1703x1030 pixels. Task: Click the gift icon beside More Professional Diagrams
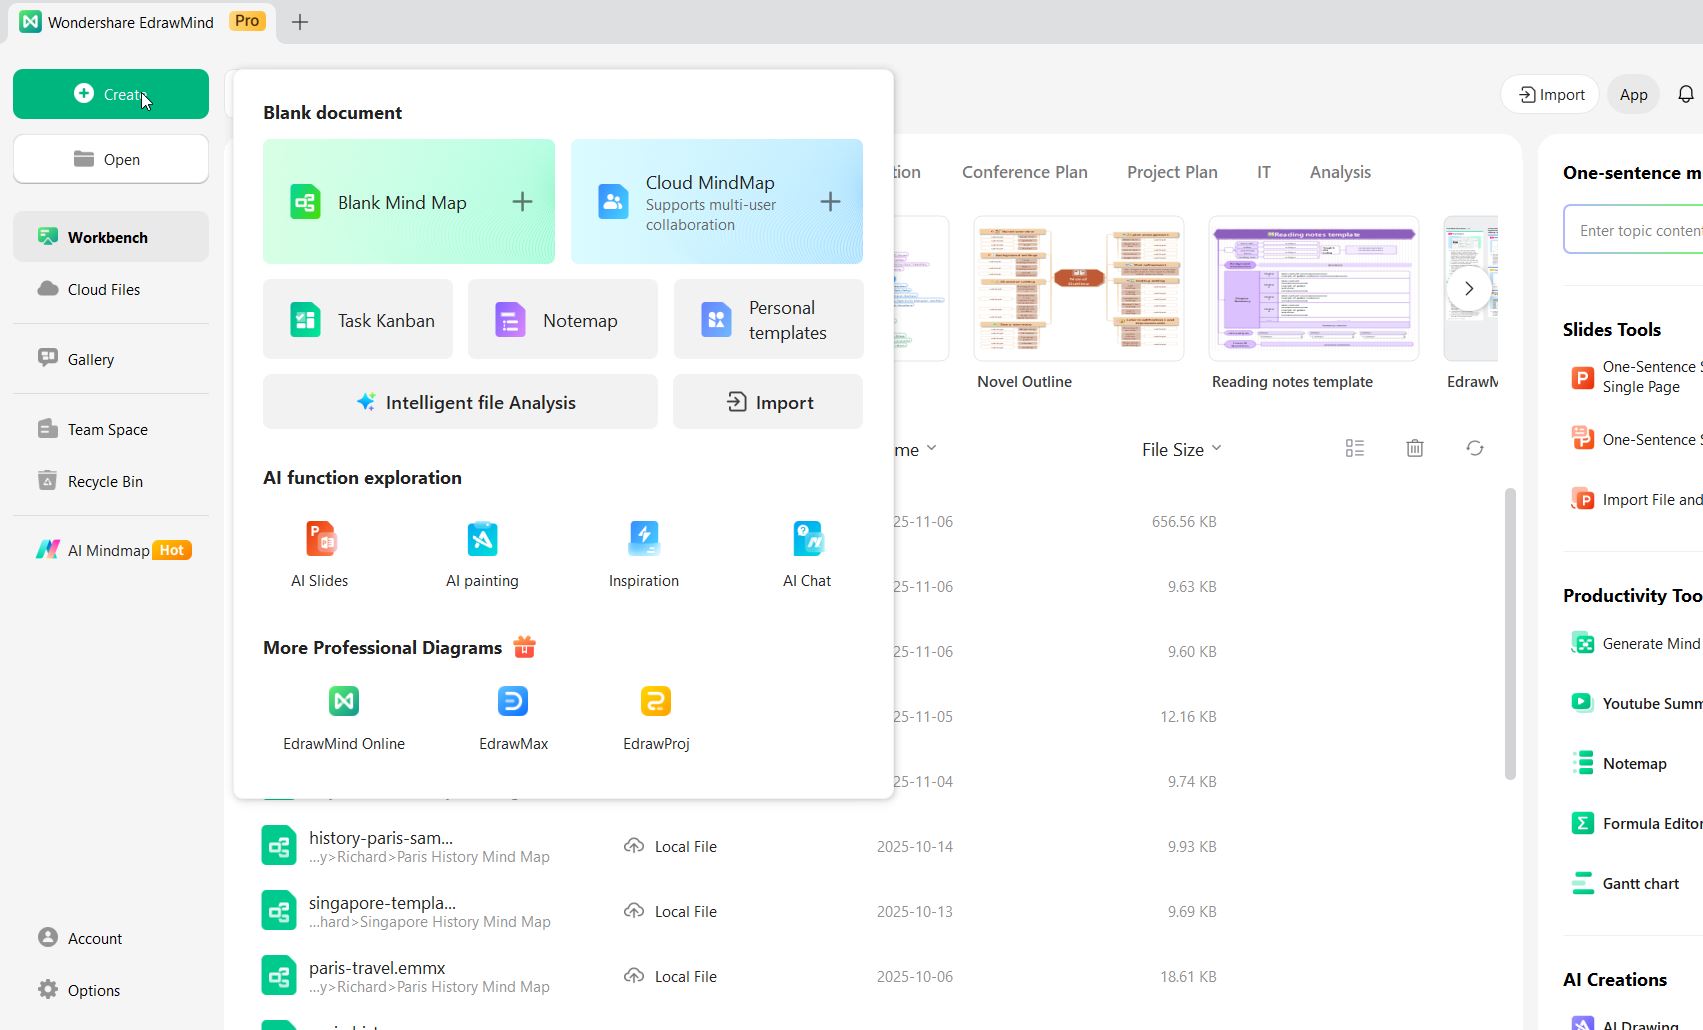[x=524, y=647]
